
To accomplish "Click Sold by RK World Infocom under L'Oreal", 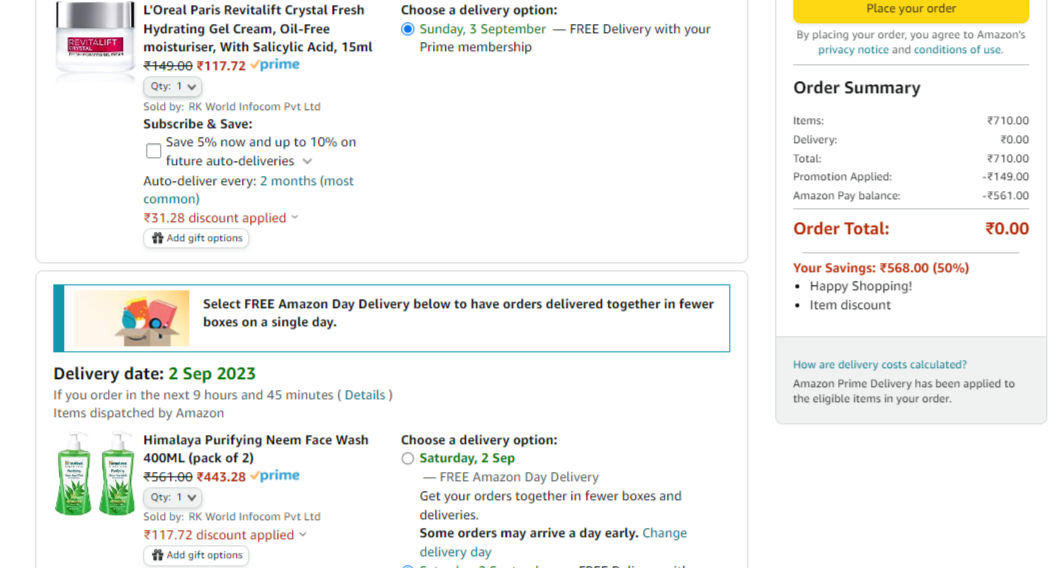I will (x=231, y=107).
